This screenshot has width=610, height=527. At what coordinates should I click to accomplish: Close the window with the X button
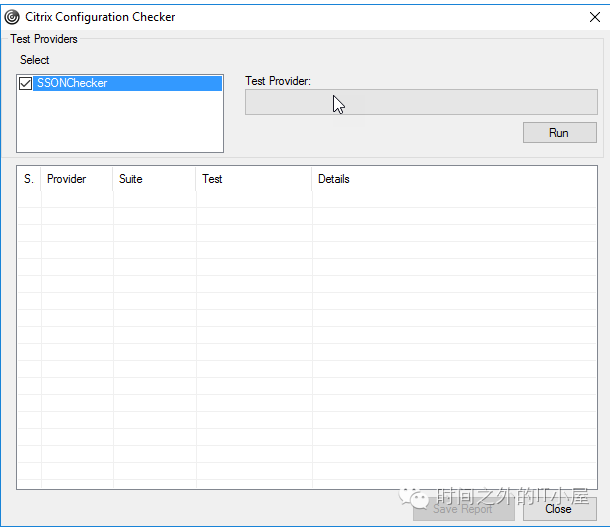595,17
